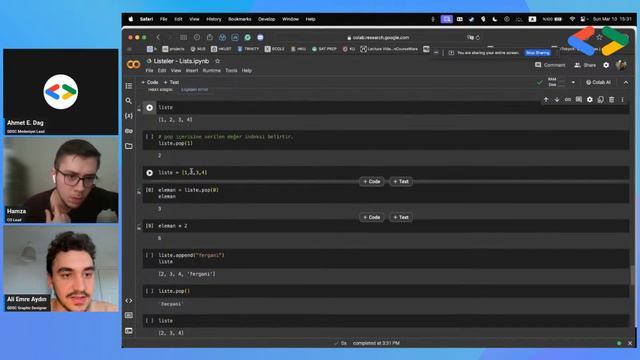
Task: Click Safari share icon
Action: click(x=210, y=37)
